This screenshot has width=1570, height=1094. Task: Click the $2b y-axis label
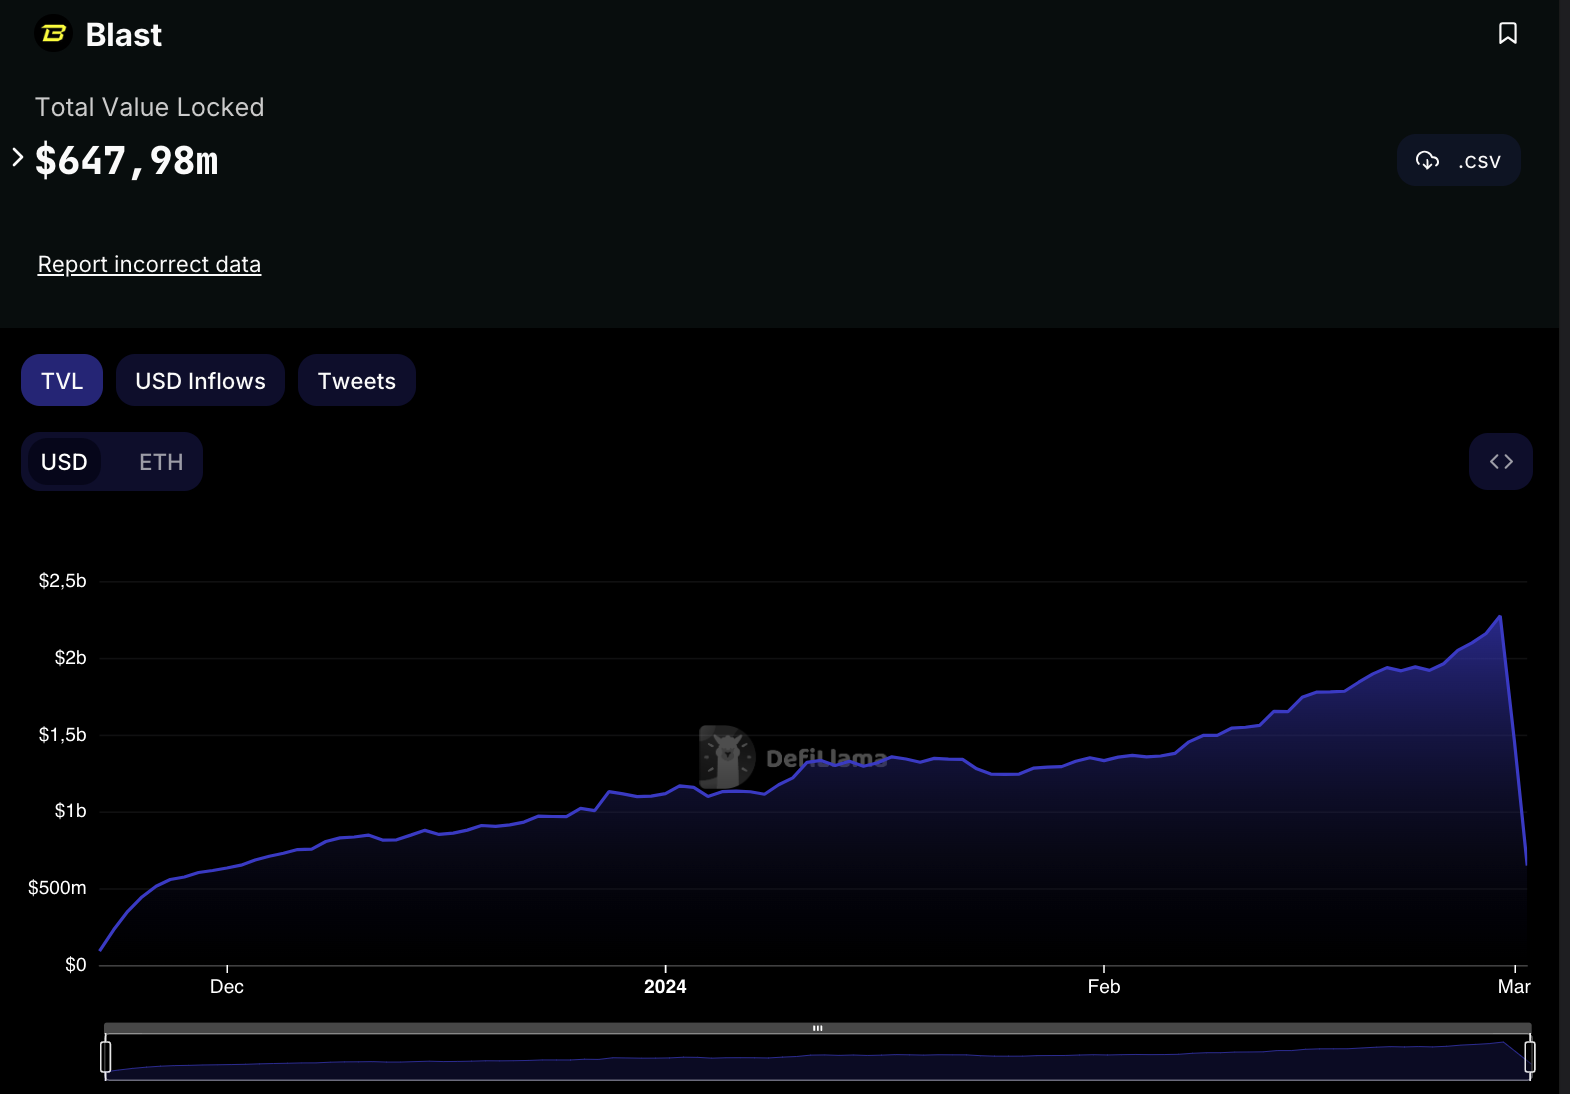(70, 658)
